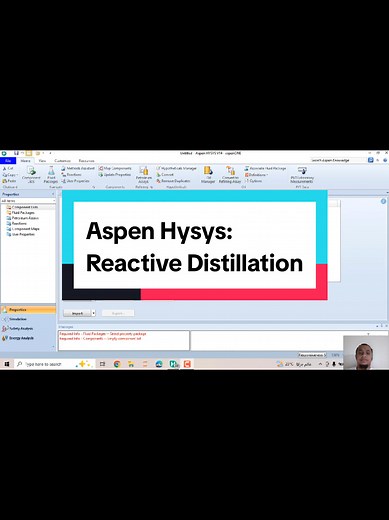Viewport: 389px width, 520px height.
Task: Click the blue help icon in the form area
Action: pos(383,201)
